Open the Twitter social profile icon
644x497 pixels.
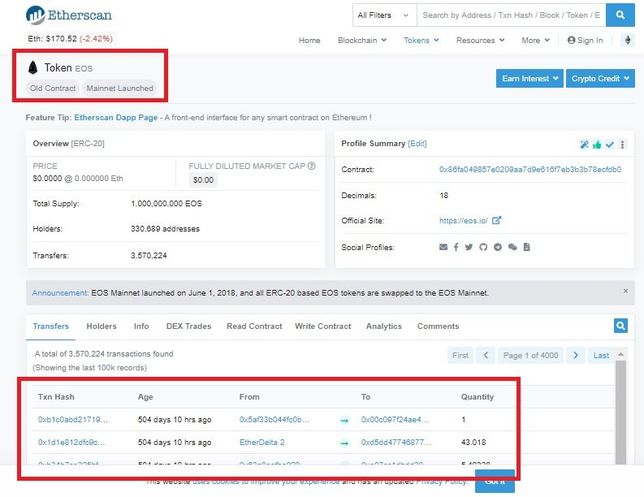coord(468,247)
